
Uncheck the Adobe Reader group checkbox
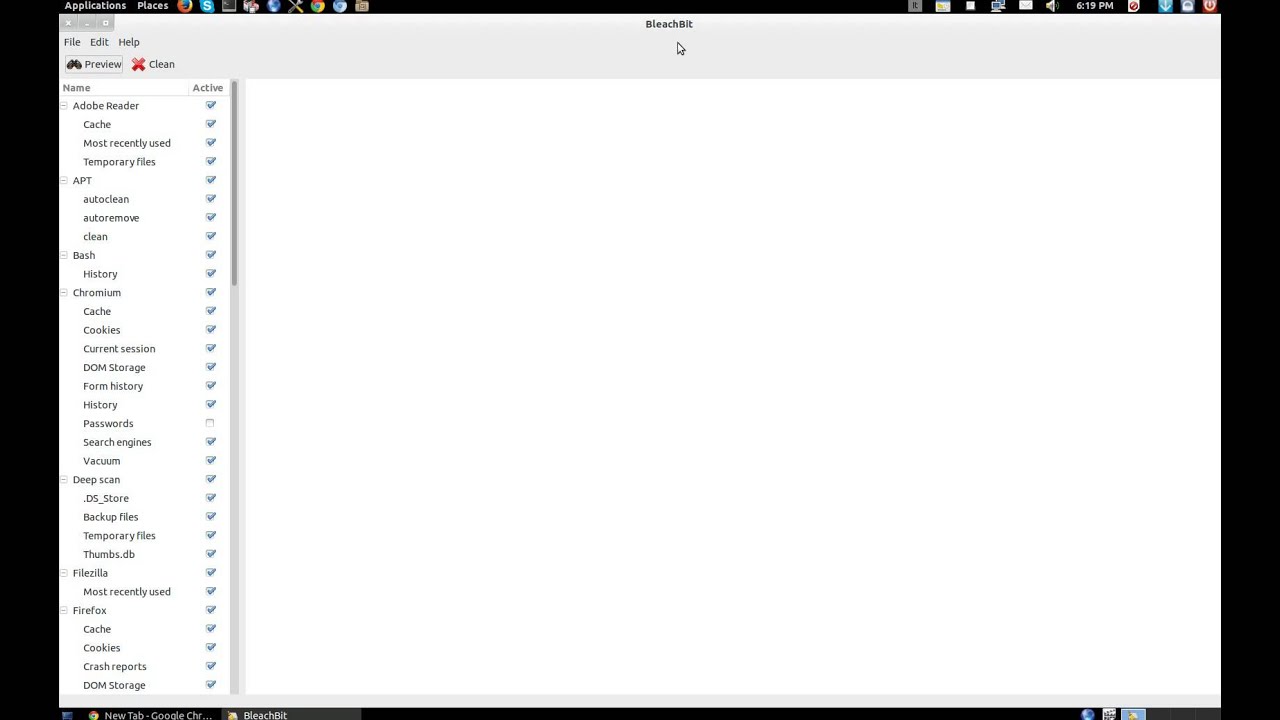(x=211, y=105)
